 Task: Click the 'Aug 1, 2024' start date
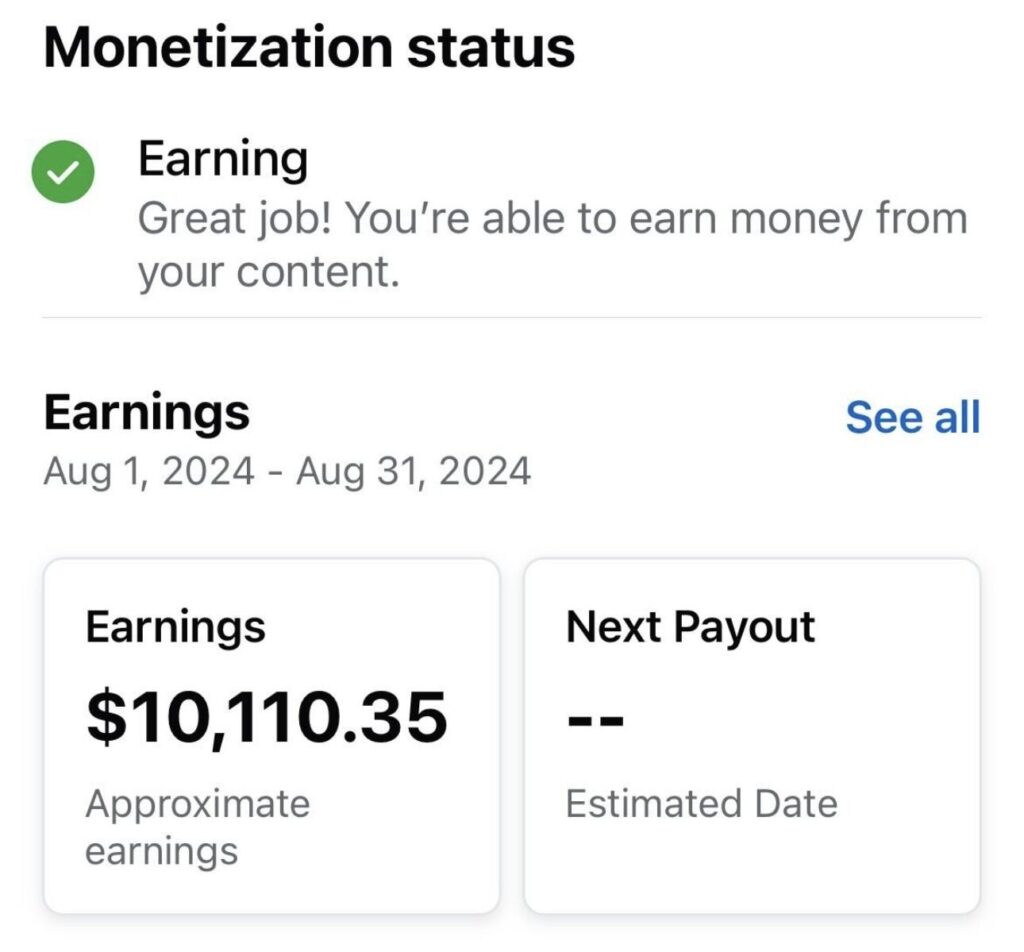click(x=149, y=470)
